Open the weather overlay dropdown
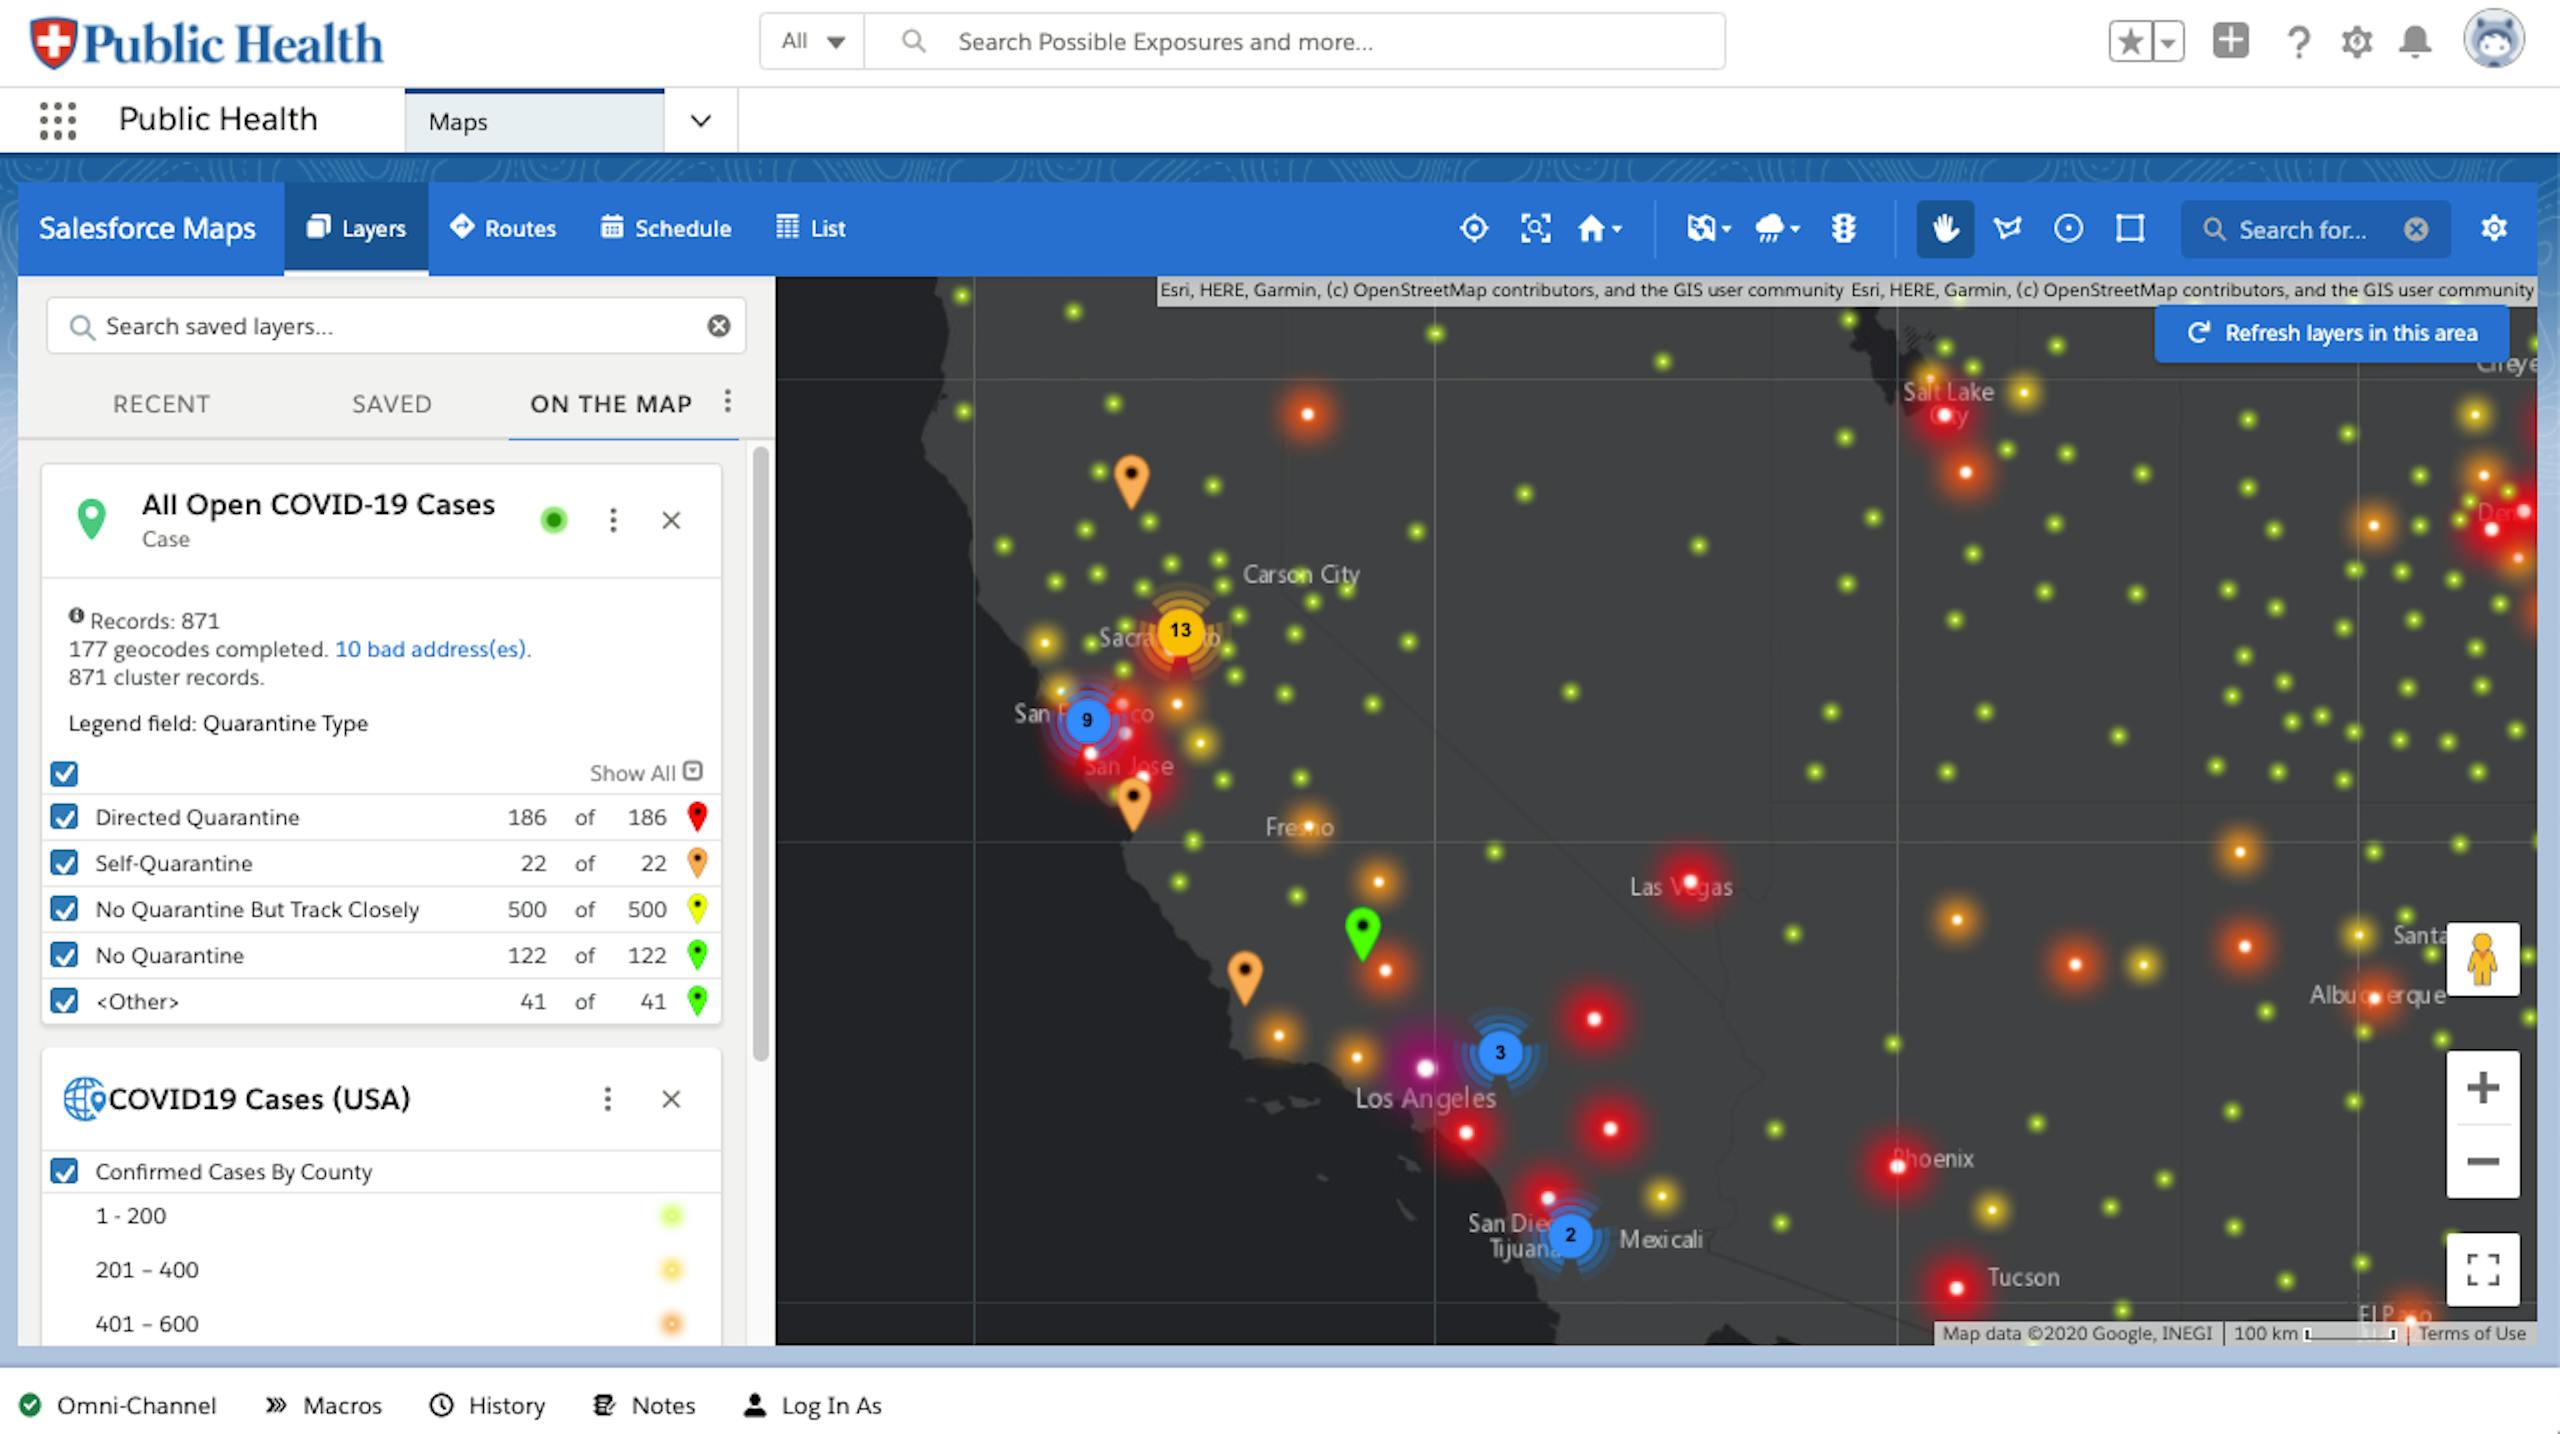This screenshot has height=1434, width=2560. [1777, 229]
